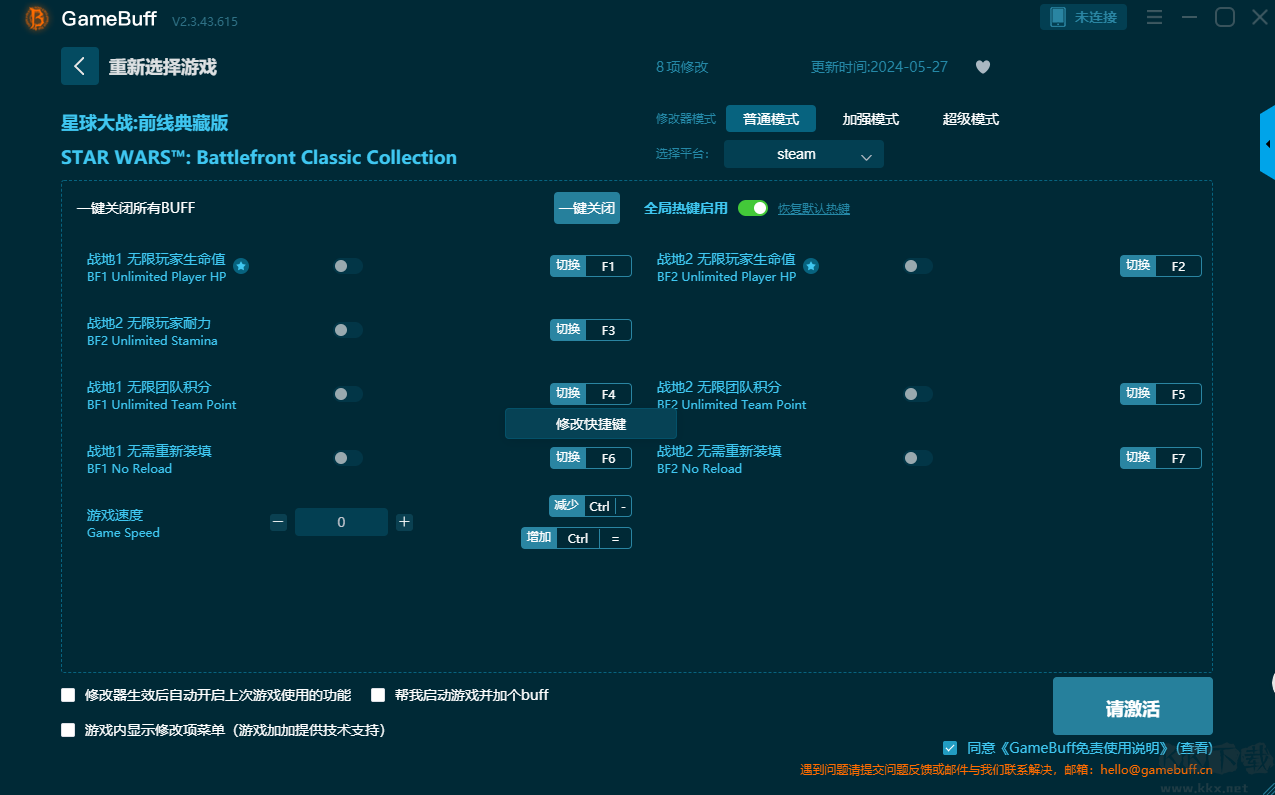This screenshot has width=1275, height=795.
Task: Click the heart favorite icon
Action: [983, 67]
